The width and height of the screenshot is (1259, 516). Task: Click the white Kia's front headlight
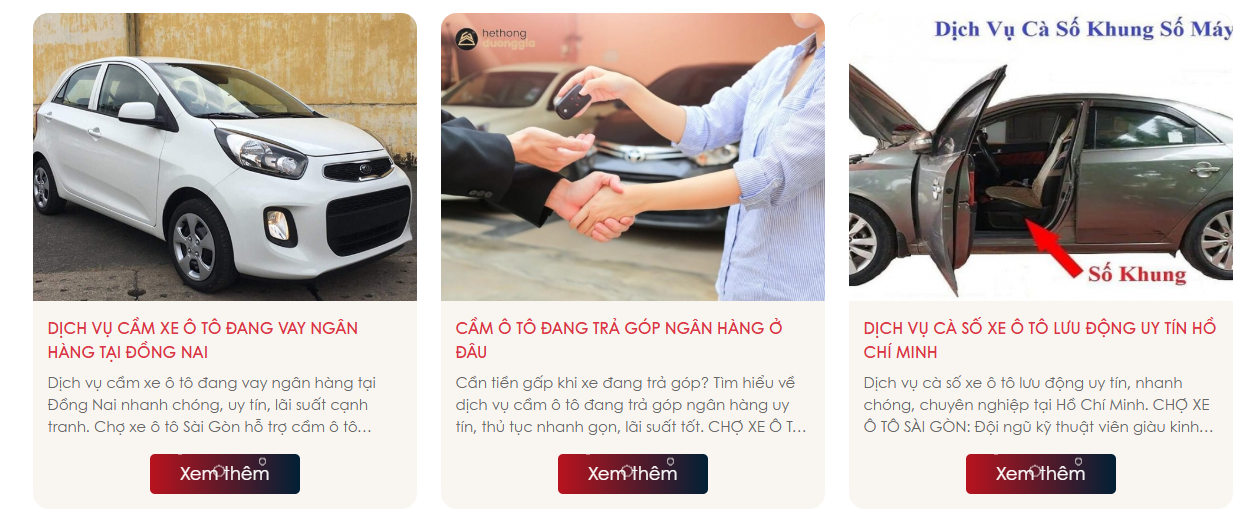tap(260, 153)
